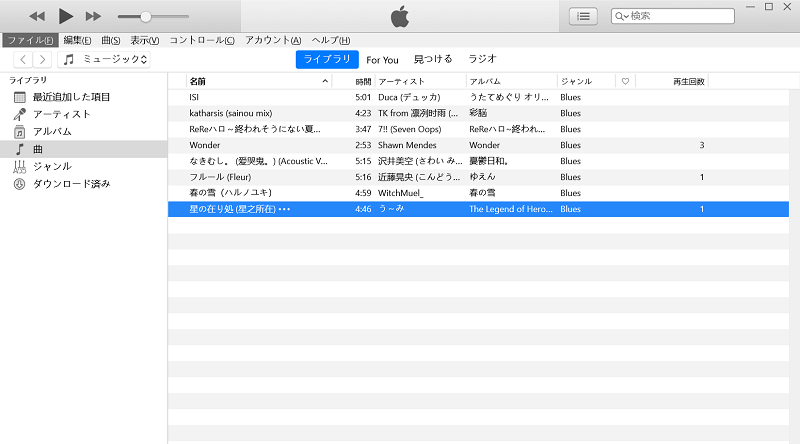The height and width of the screenshot is (444, 800).
Task: Select 最近追加した項目 in the sidebar
Action: pos(84,97)
